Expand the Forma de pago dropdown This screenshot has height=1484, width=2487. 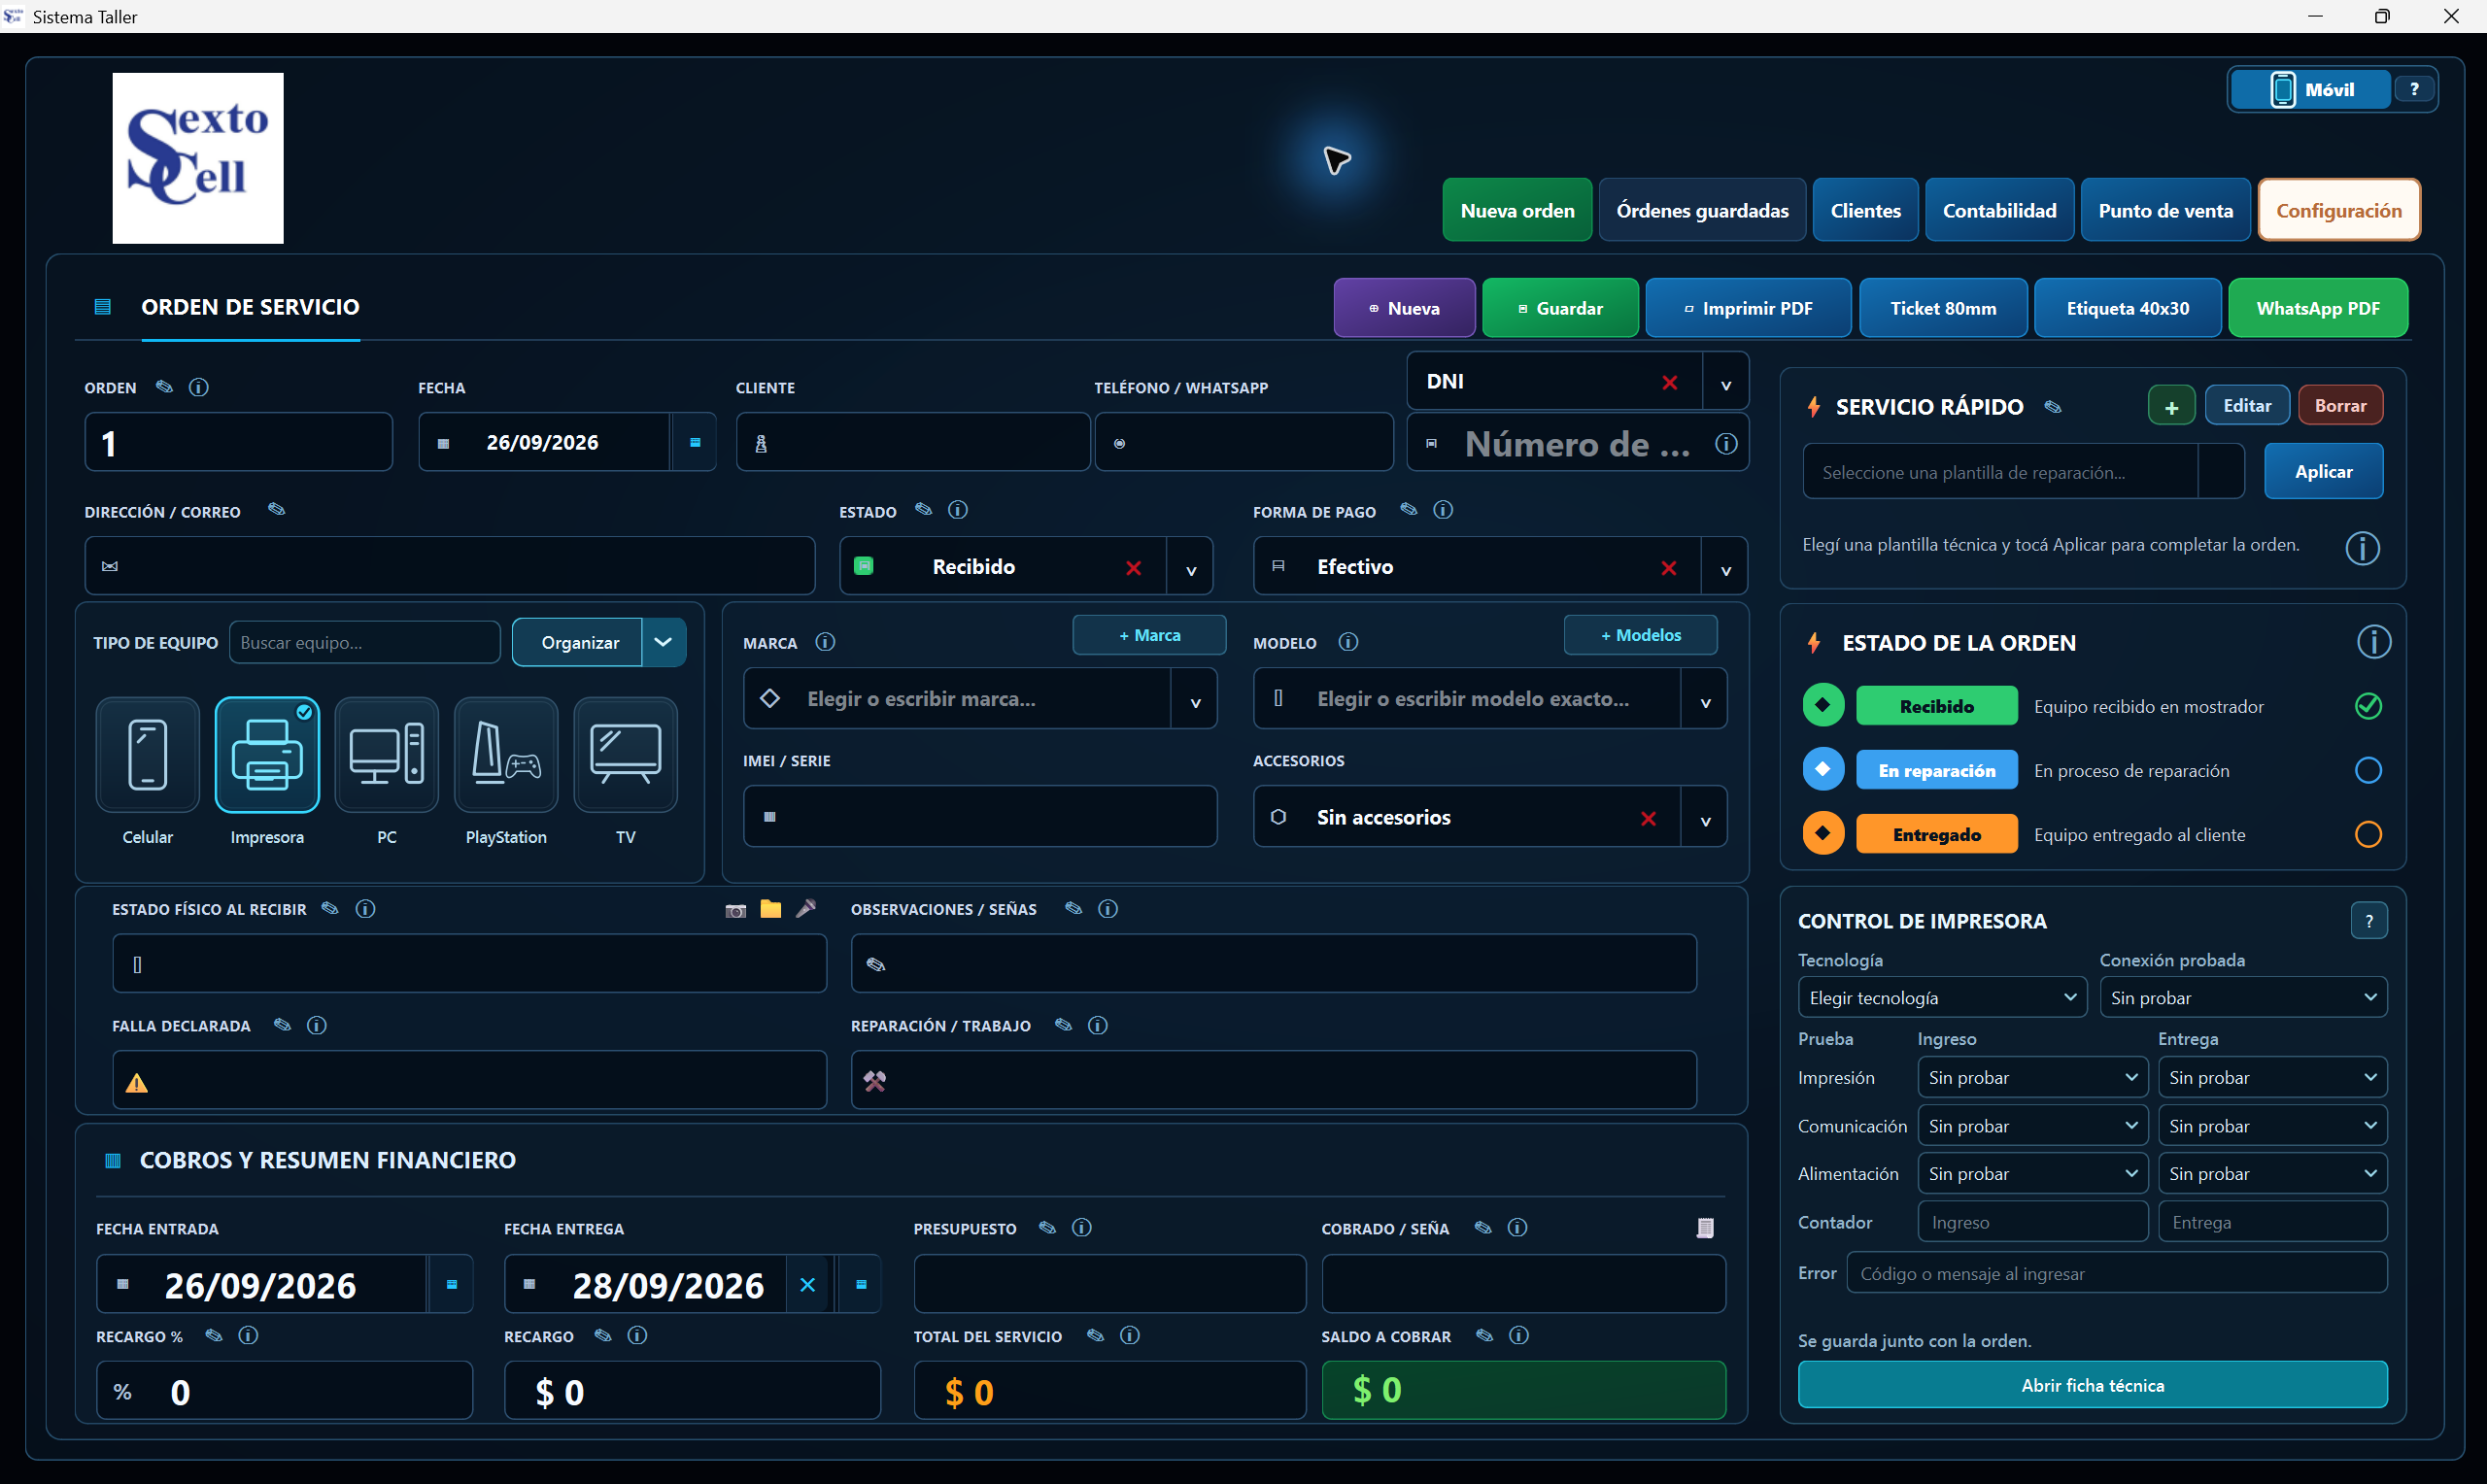coord(1725,567)
